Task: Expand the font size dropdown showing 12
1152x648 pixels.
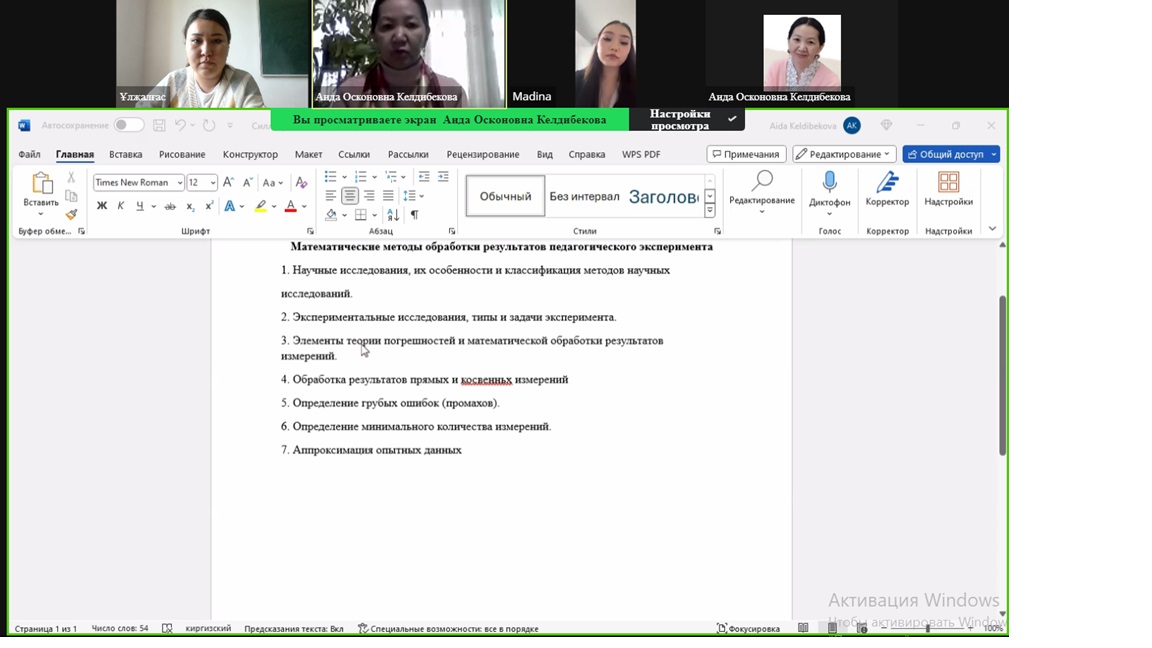Action: coord(213,182)
